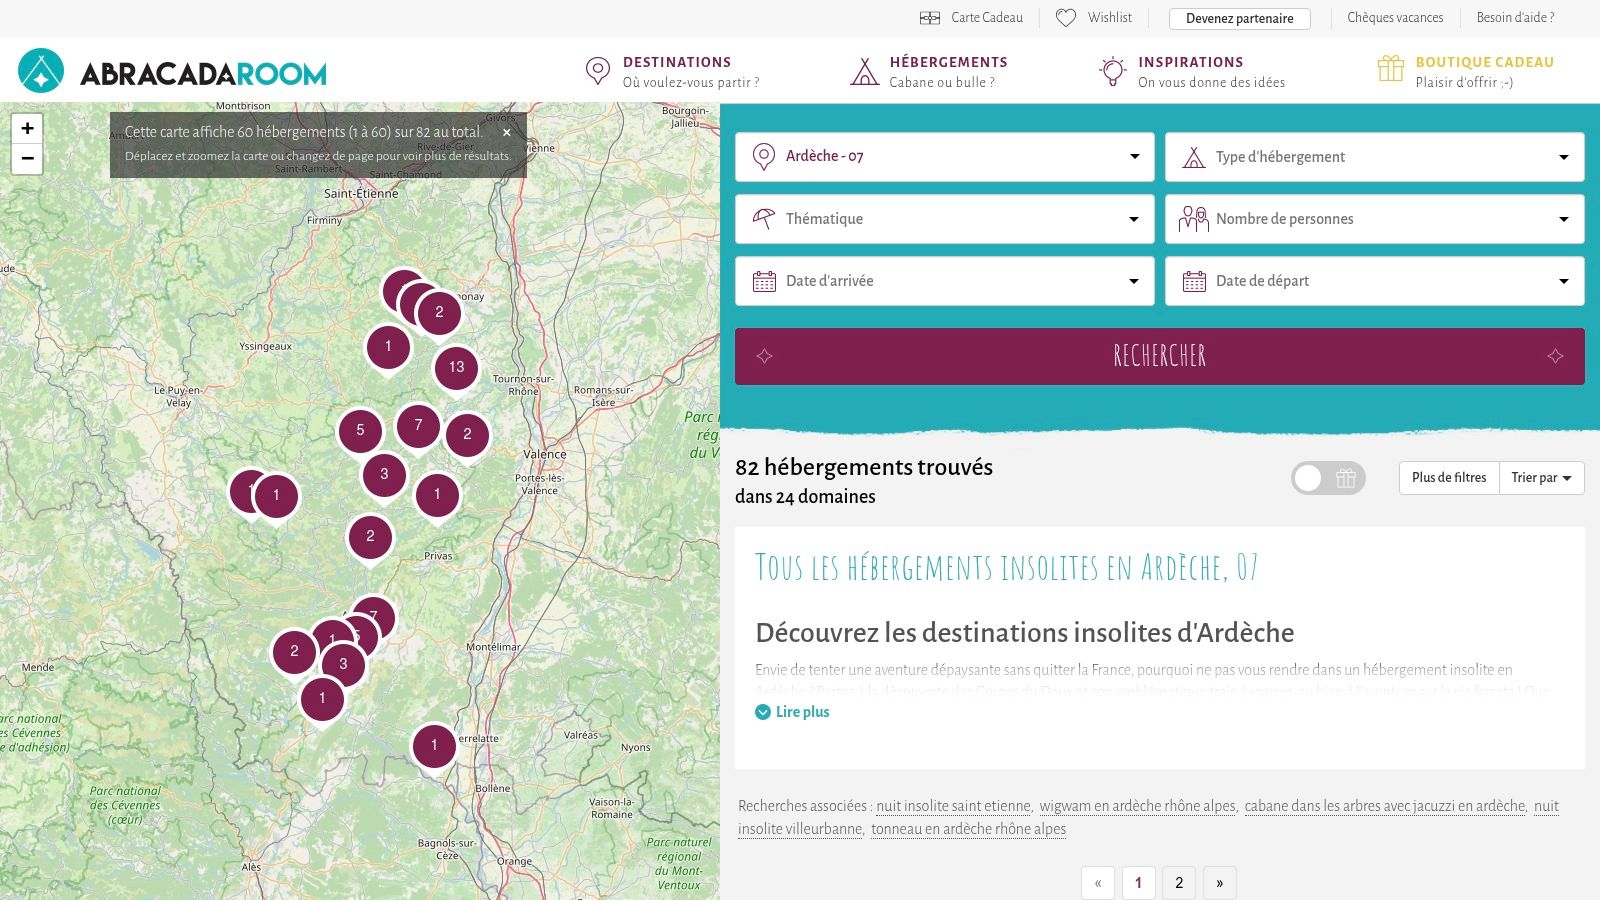
Task: Click the Inspirations lightbulb icon
Action: [x=1112, y=71]
